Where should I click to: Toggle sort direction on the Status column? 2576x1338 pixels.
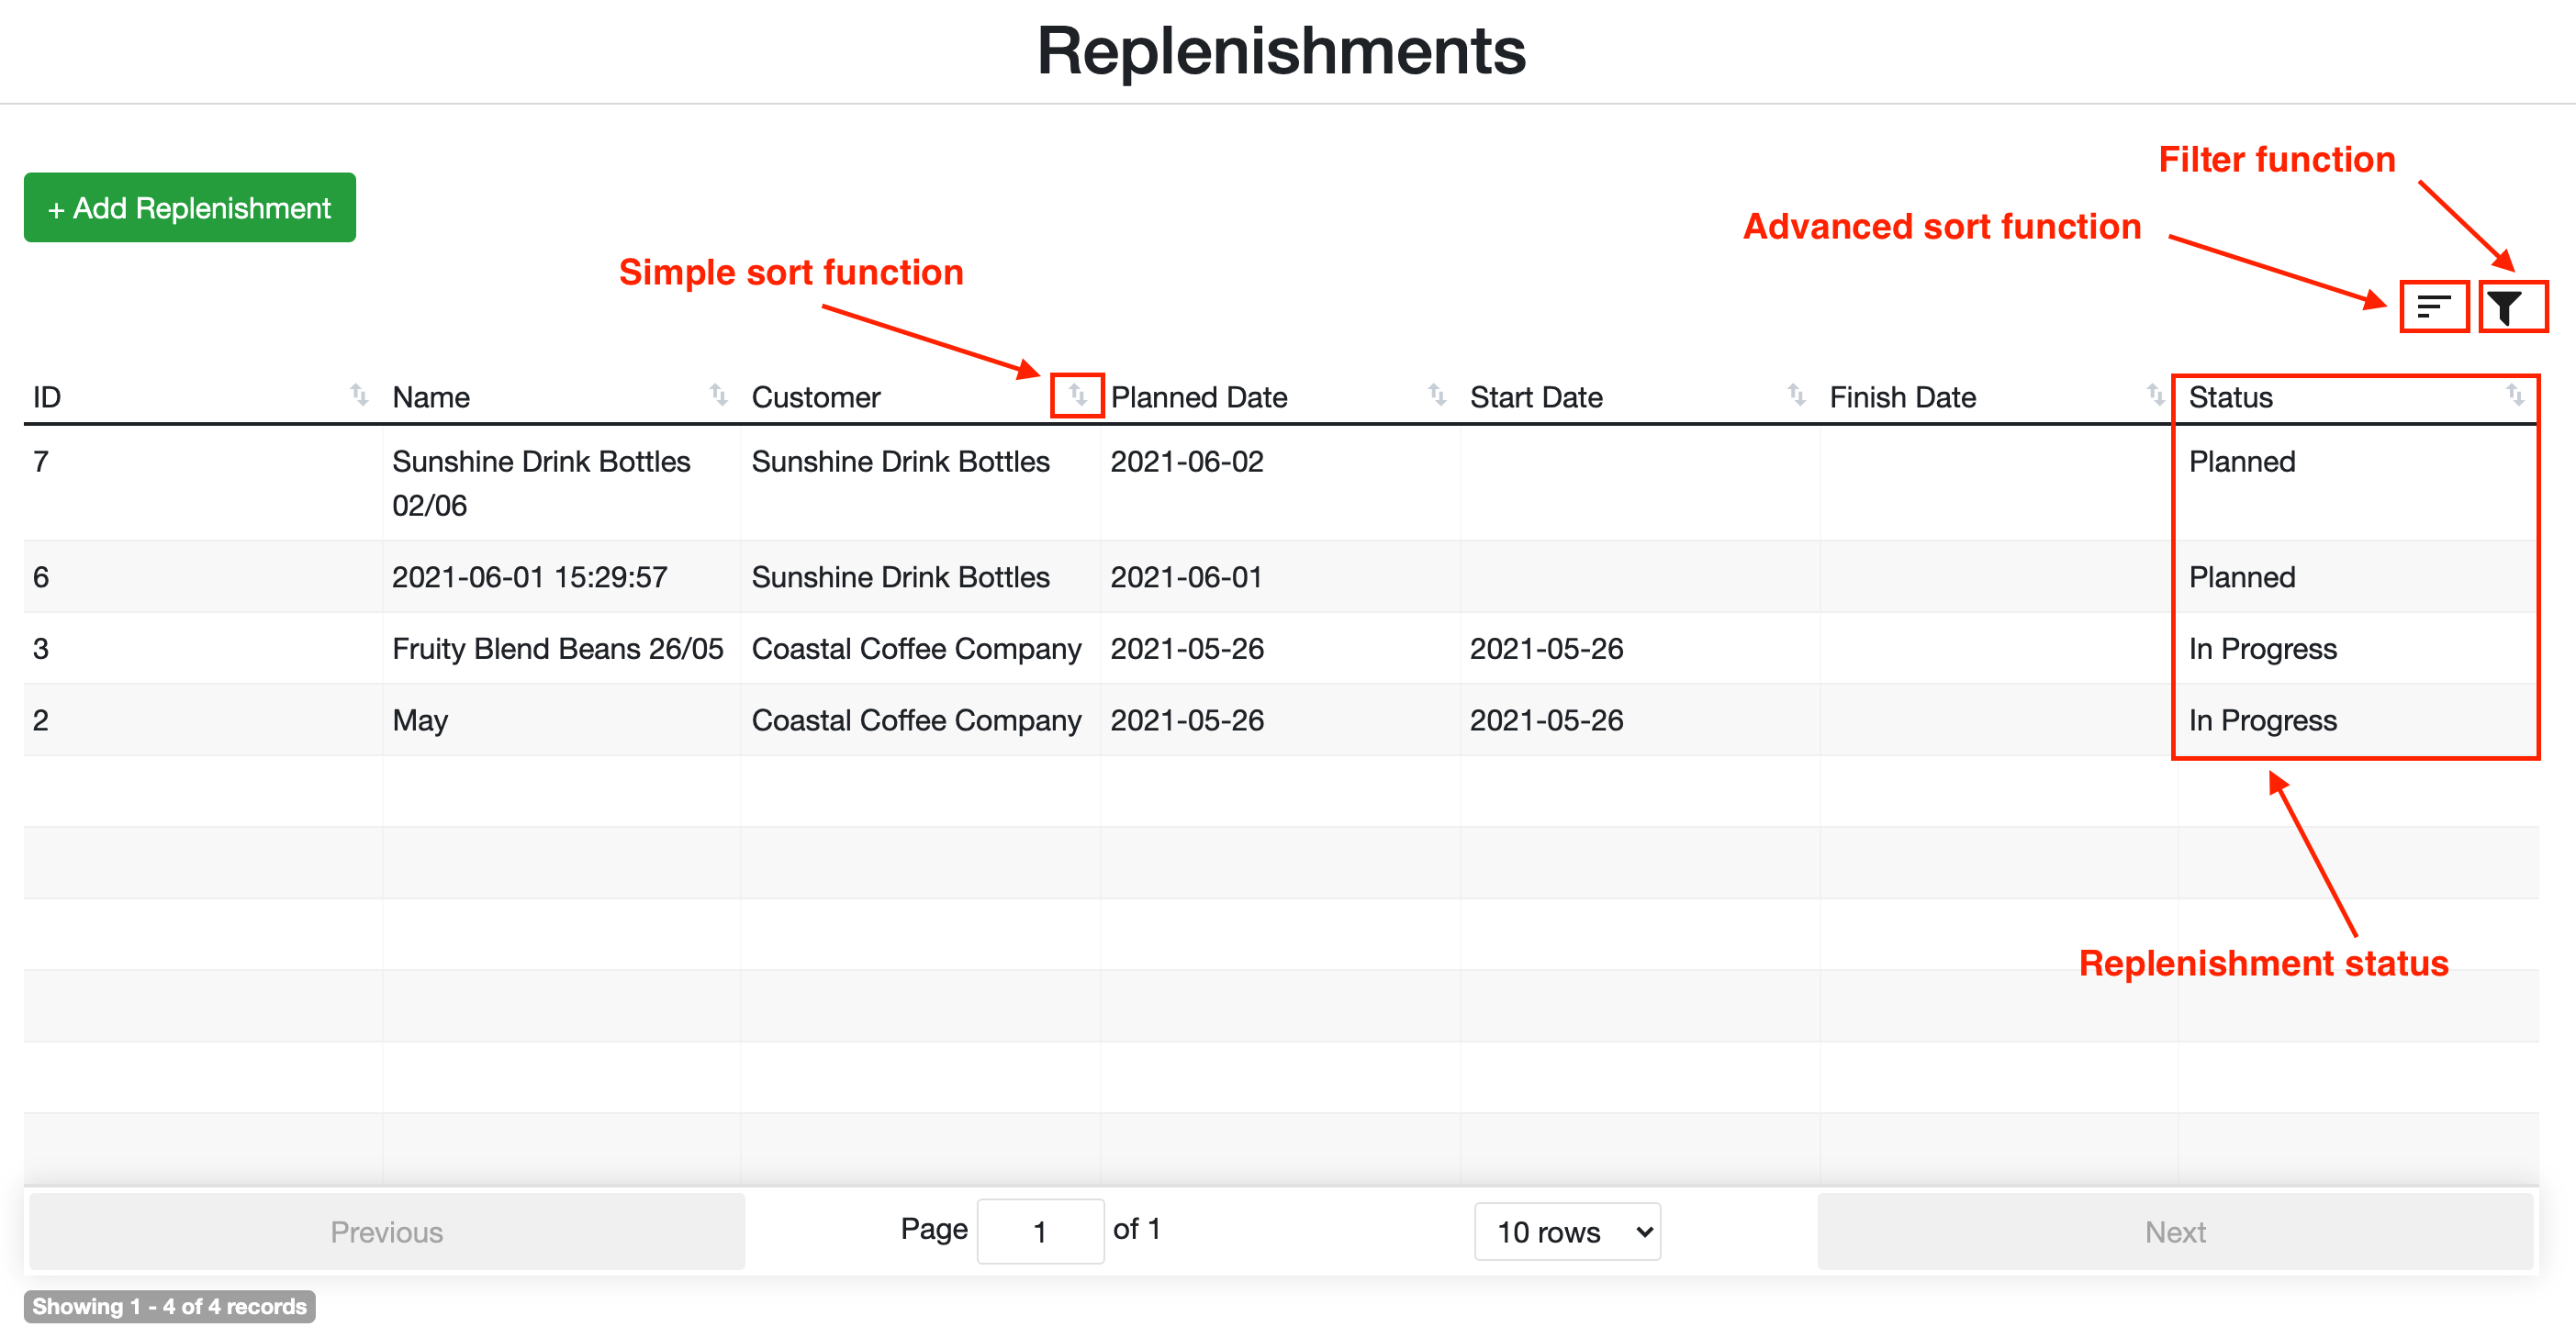pyautogui.click(x=2516, y=396)
